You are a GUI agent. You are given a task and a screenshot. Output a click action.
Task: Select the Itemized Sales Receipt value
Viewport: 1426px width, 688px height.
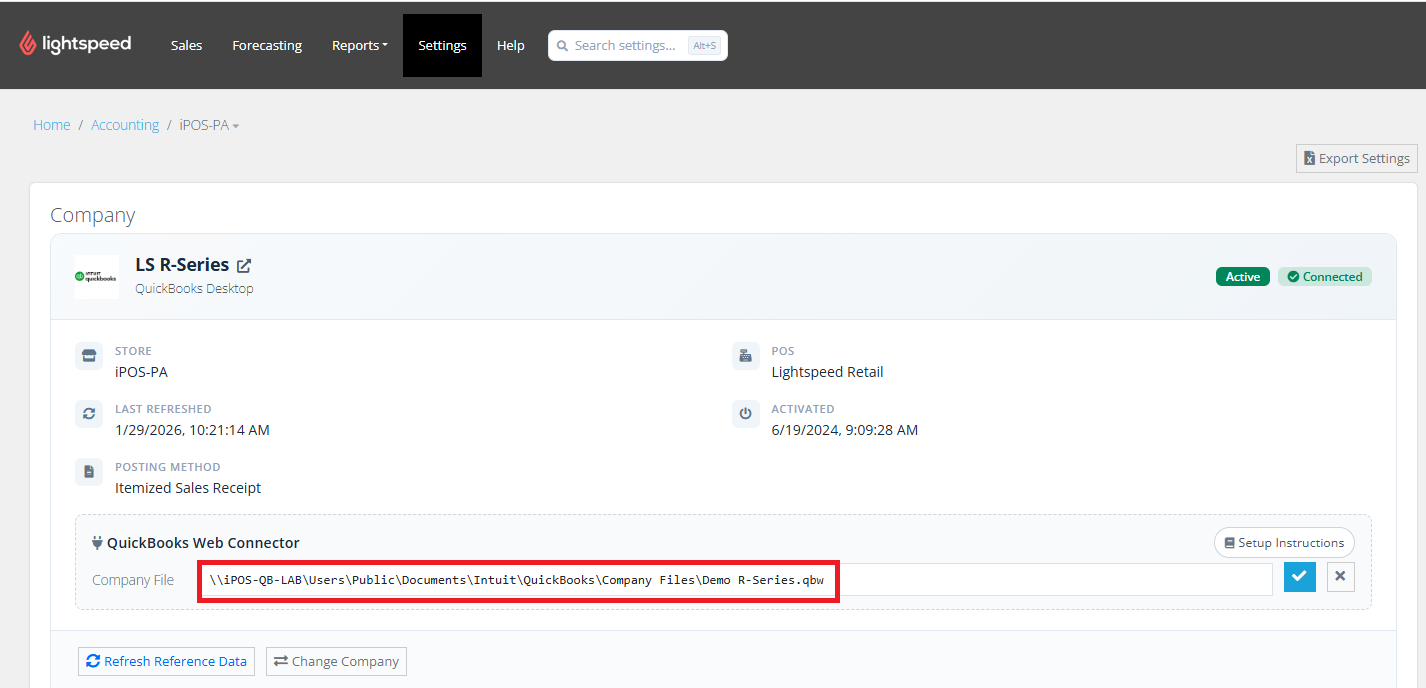(x=188, y=488)
